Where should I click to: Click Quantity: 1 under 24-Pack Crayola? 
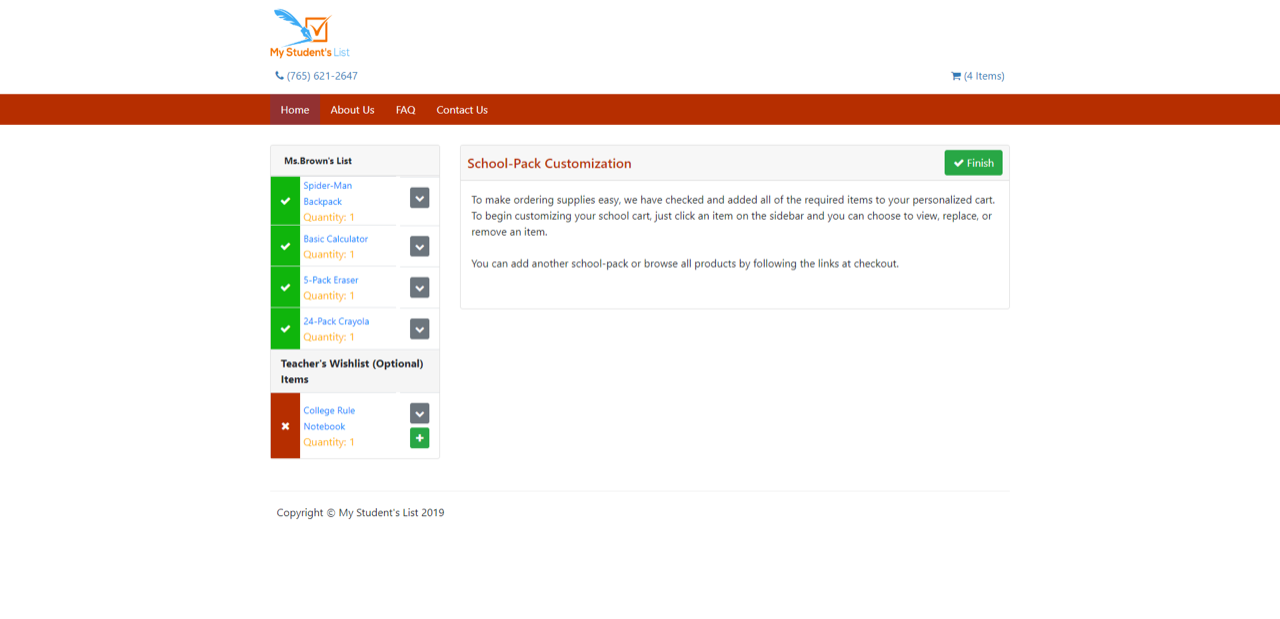[329, 337]
